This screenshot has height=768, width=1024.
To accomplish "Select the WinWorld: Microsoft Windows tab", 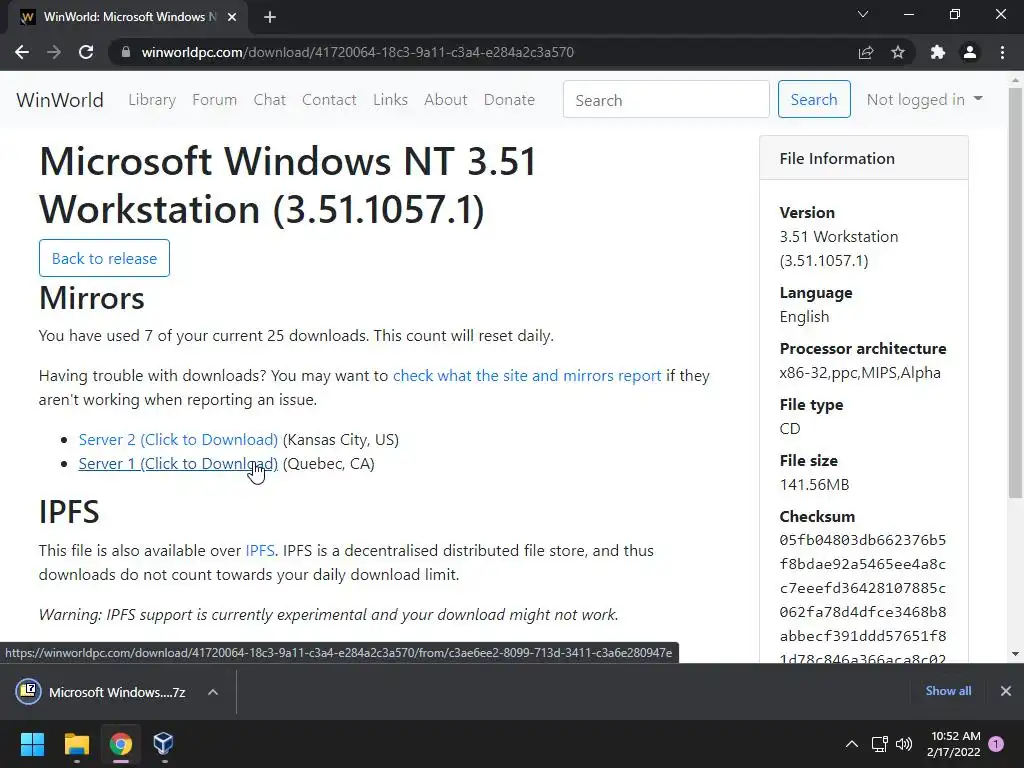I will (x=129, y=17).
